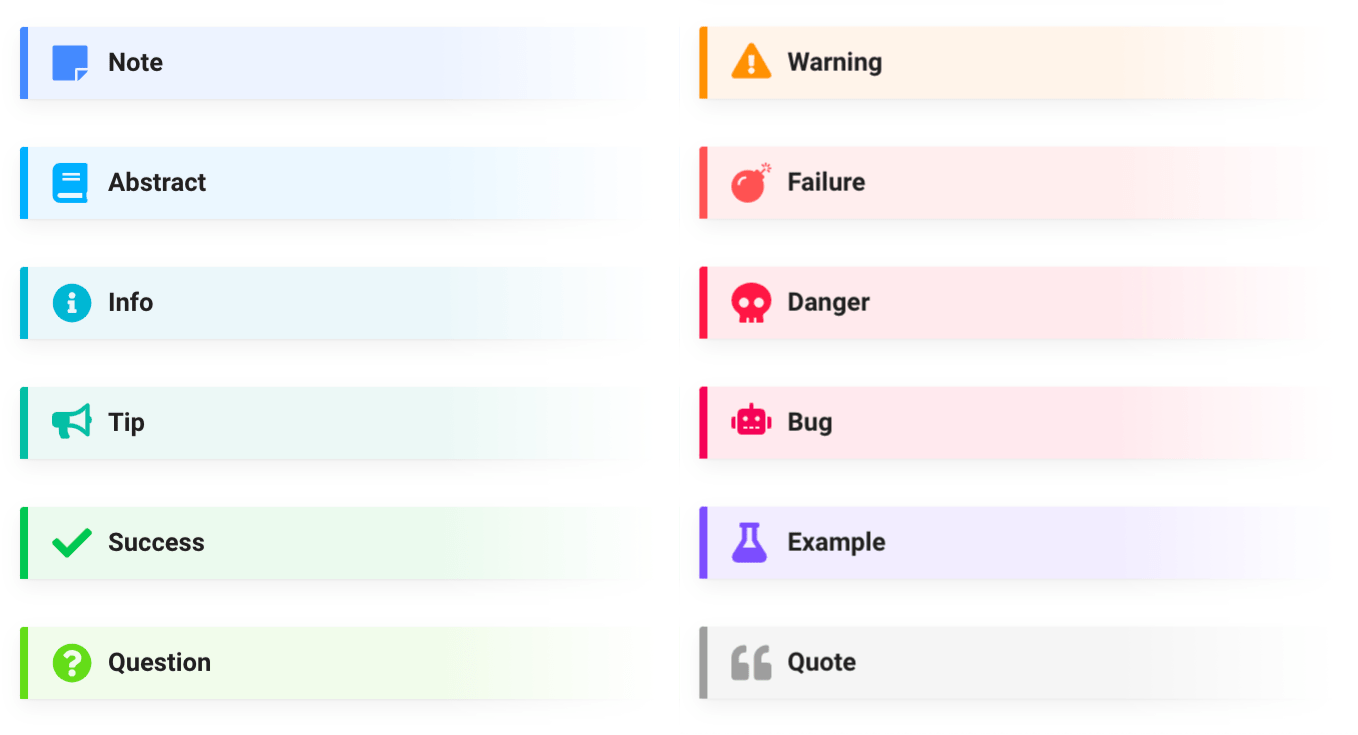Click the Failure bomb icon
The image size is (1358, 735).
click(750, 182)
